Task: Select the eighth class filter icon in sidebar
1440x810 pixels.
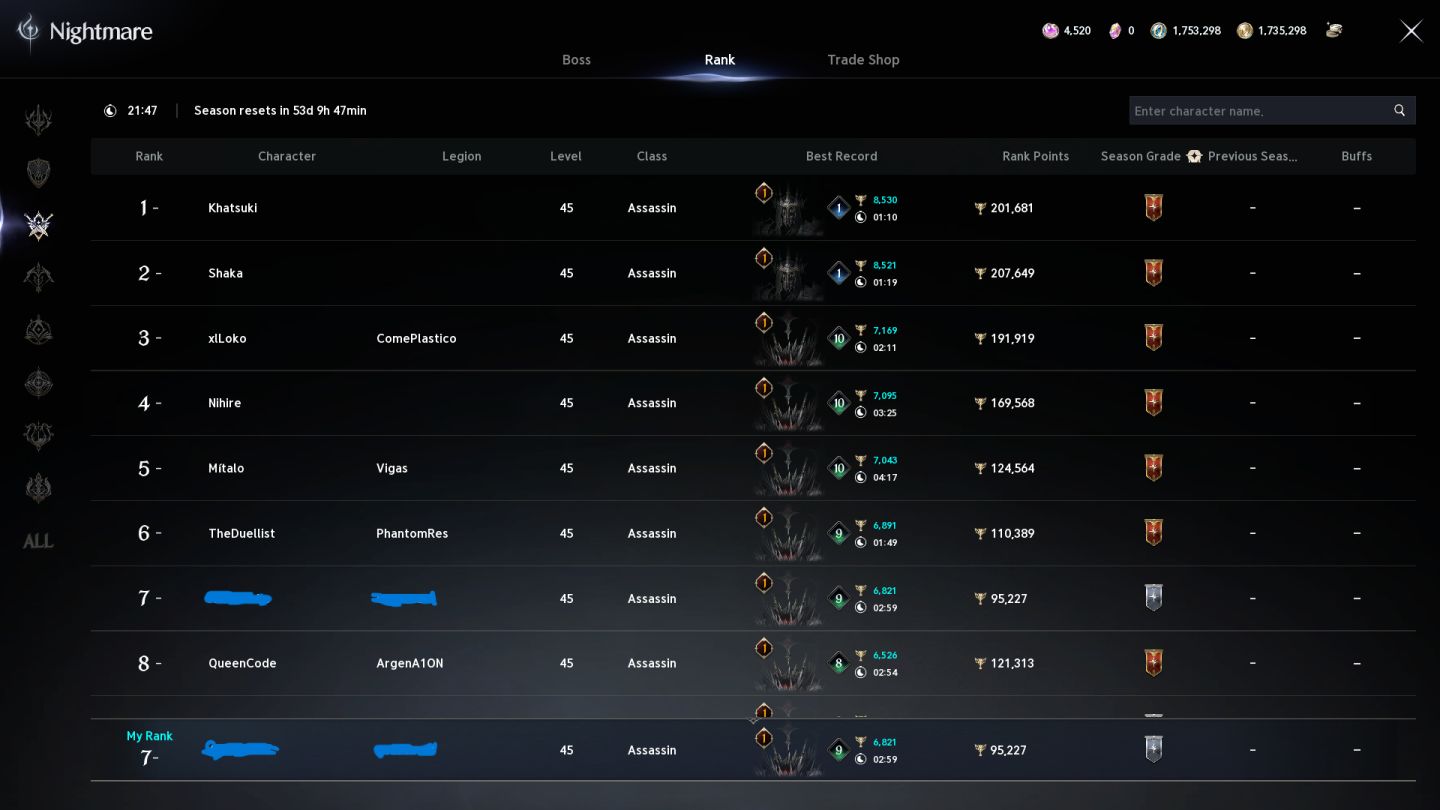Action: (x=39, y=488)
